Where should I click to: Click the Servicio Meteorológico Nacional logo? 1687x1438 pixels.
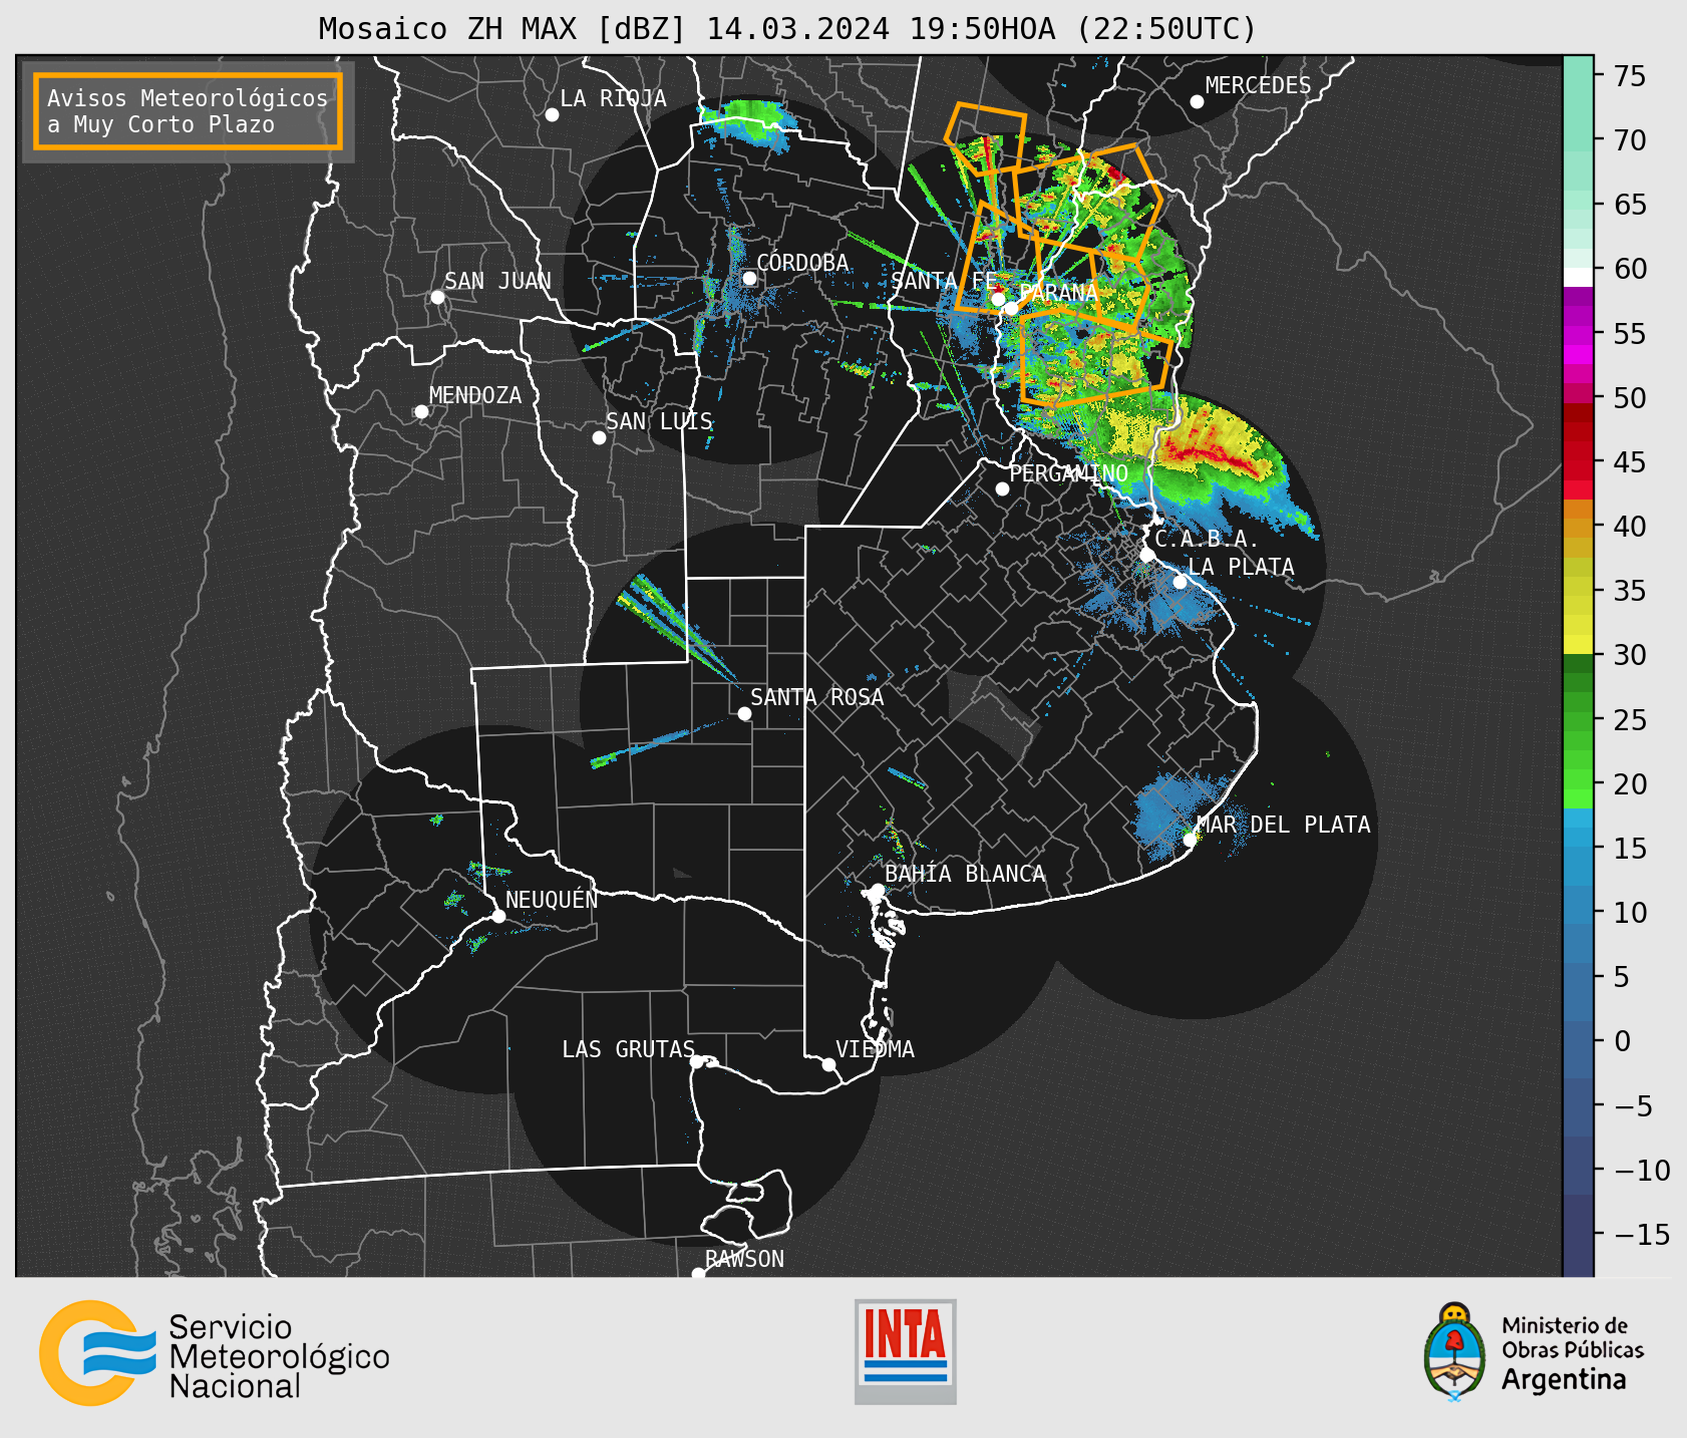pyautogui.click(x=214, y=1353)
